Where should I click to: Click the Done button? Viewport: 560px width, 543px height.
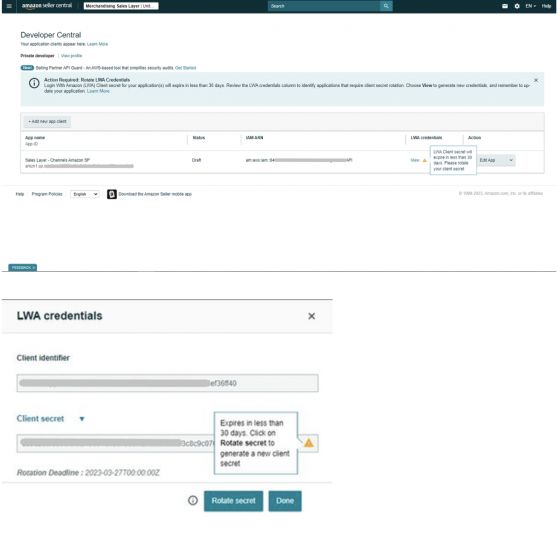285,501
